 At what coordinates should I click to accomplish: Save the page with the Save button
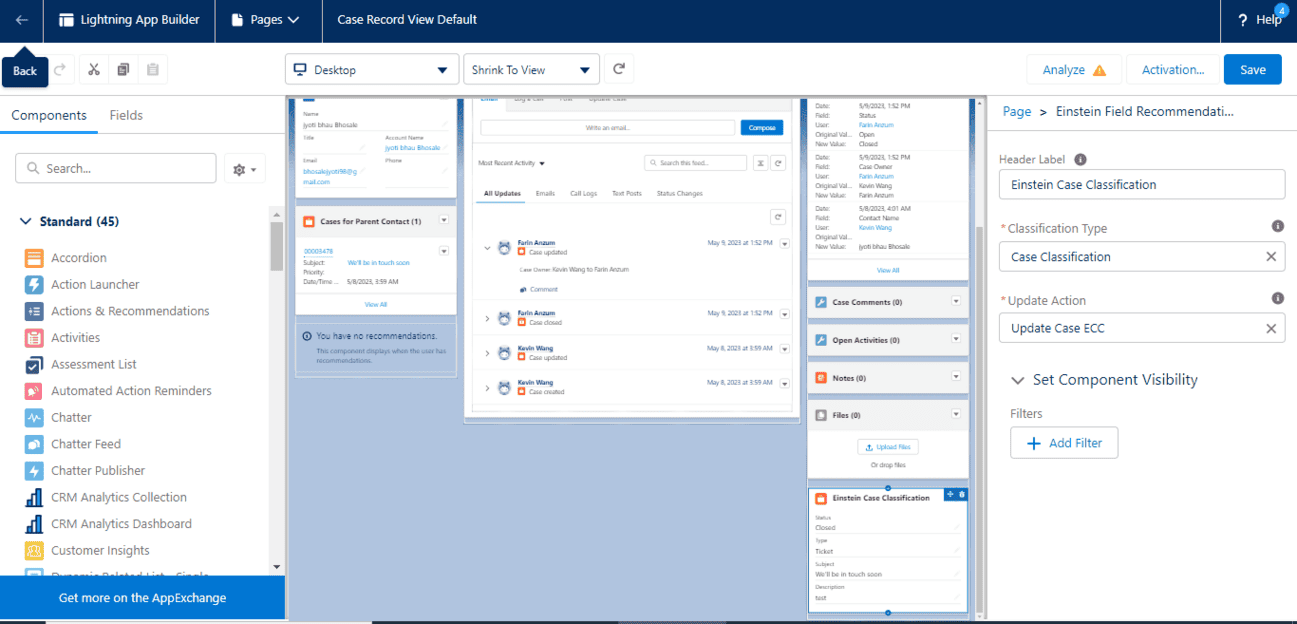point(1252,69)
